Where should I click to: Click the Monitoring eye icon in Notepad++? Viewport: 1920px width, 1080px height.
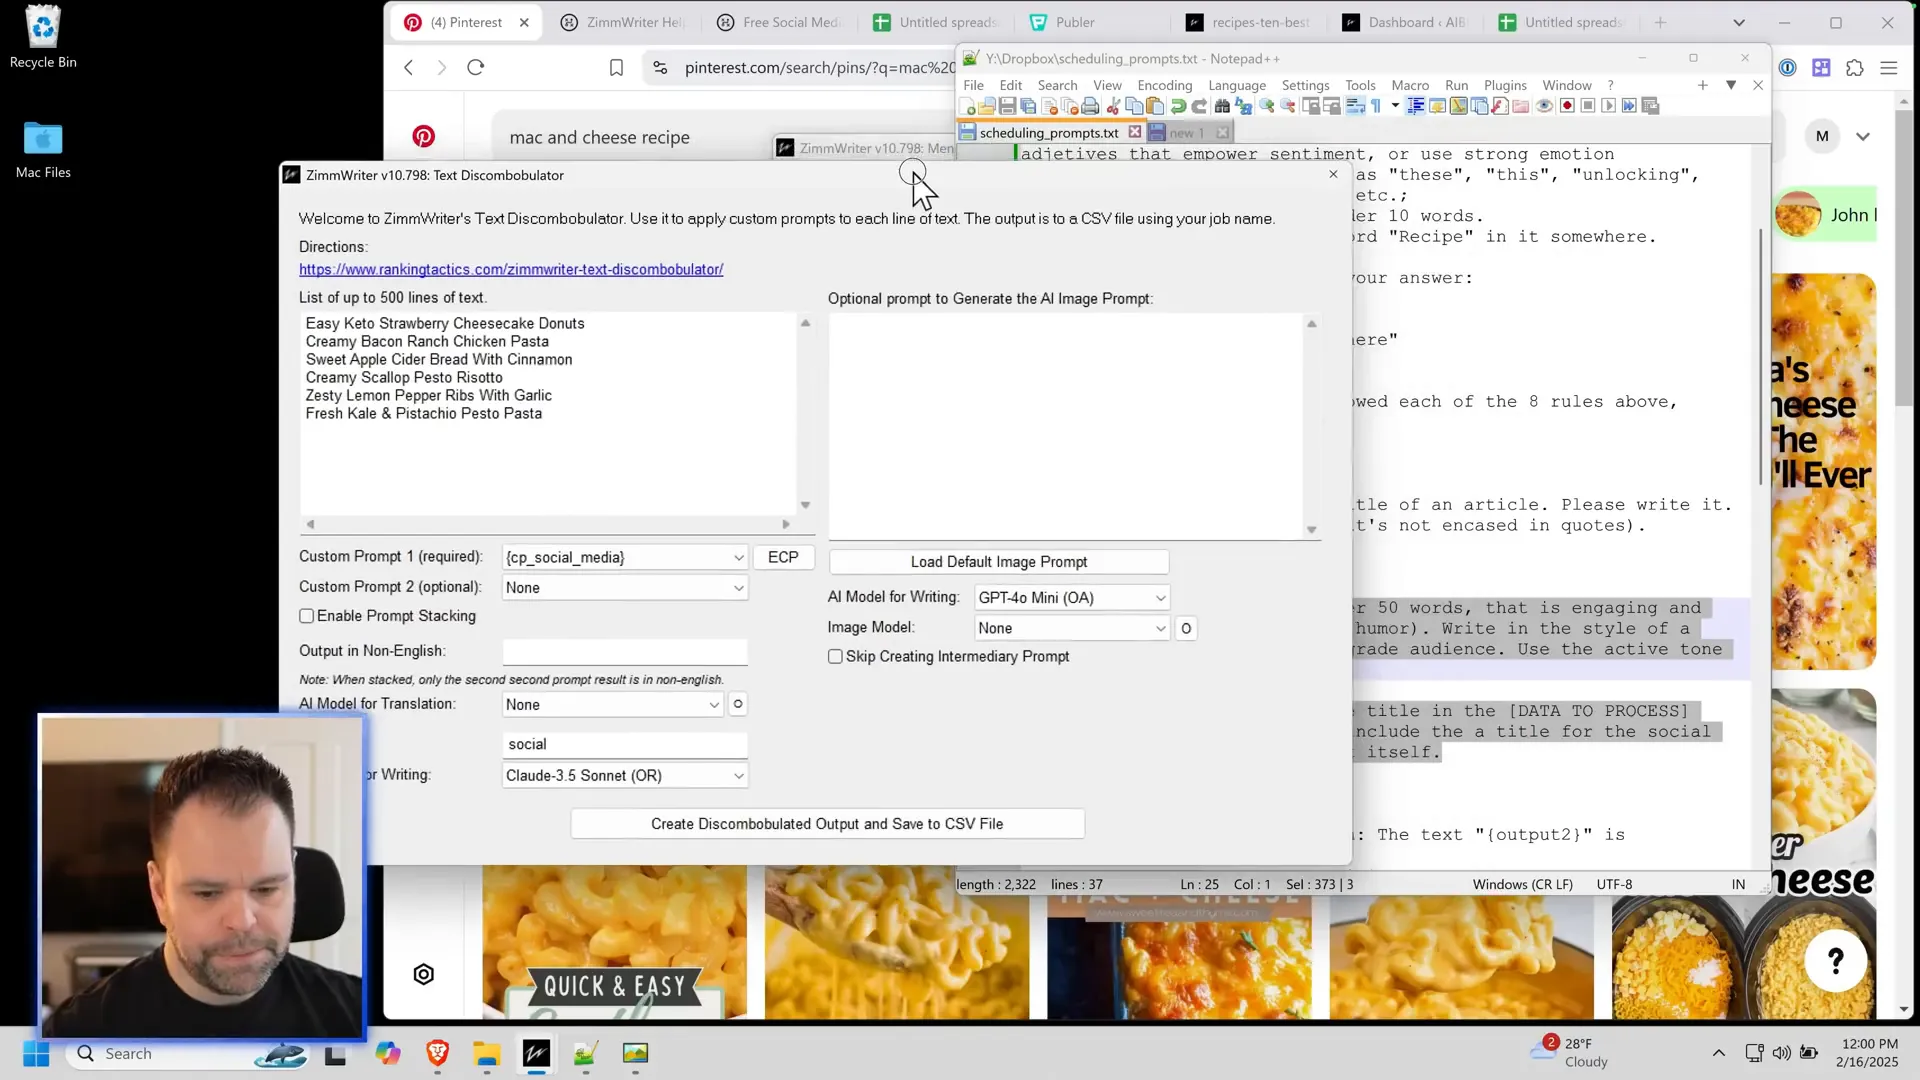tap(1544, 106)
